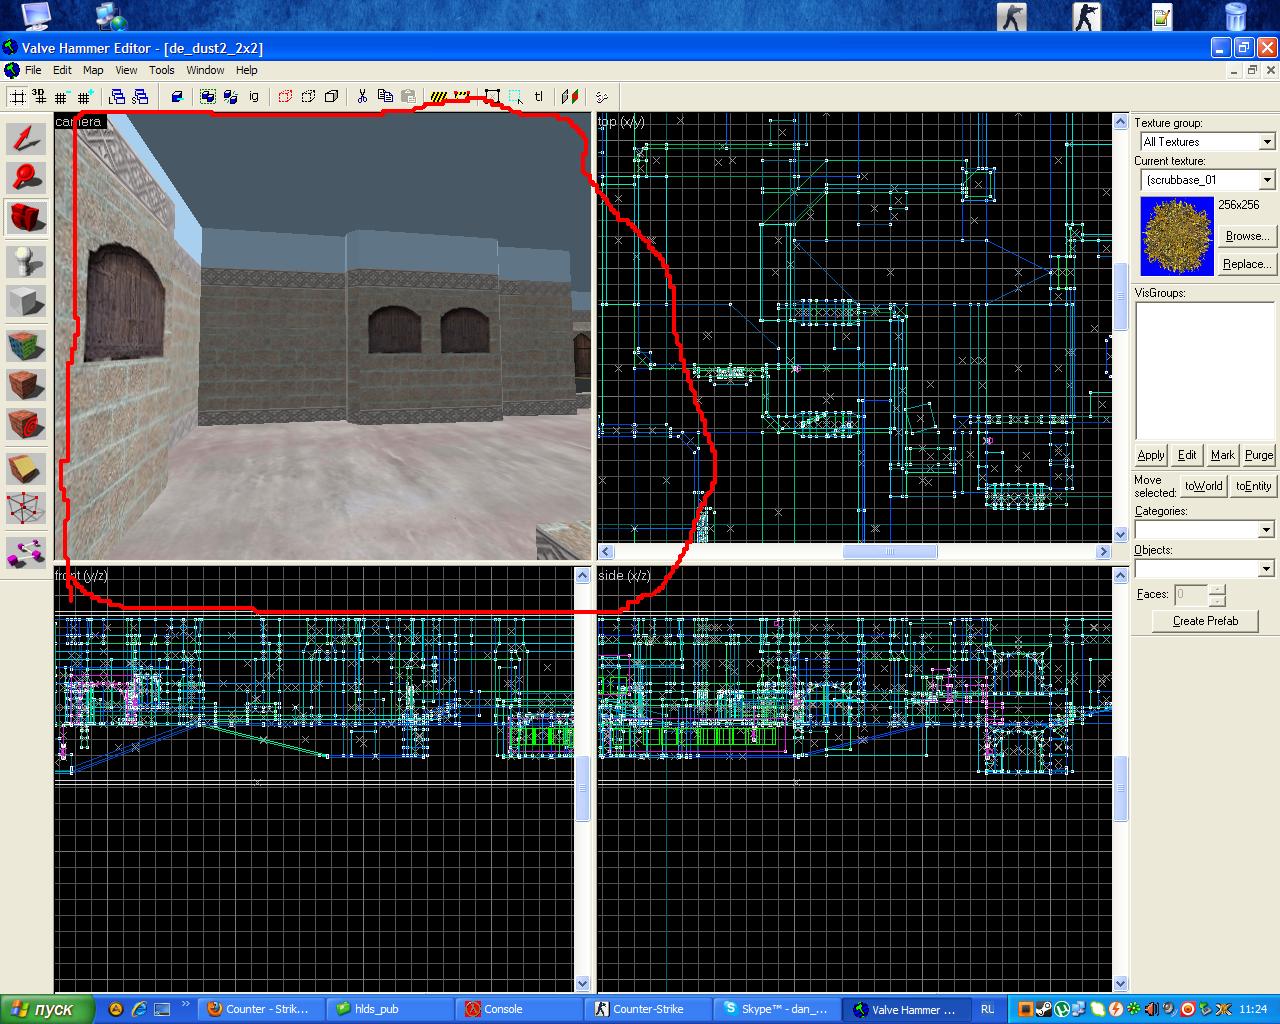Open the View menu
The width and height of the screenshot is (1280, 1024).
(126, 70)
